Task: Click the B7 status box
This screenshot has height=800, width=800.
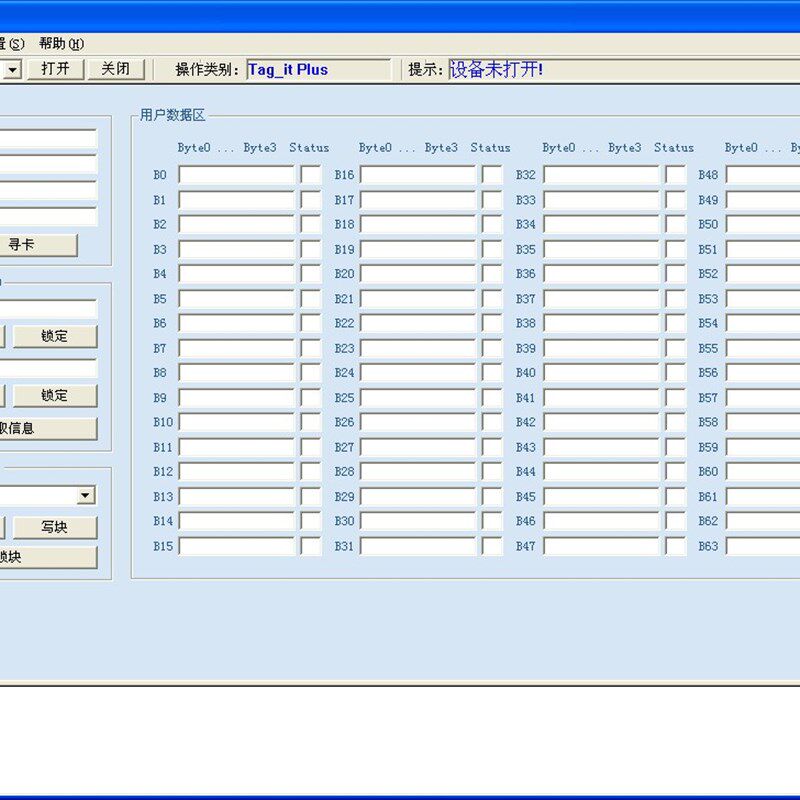Action: pyautogui.click(x=311, y=348)
